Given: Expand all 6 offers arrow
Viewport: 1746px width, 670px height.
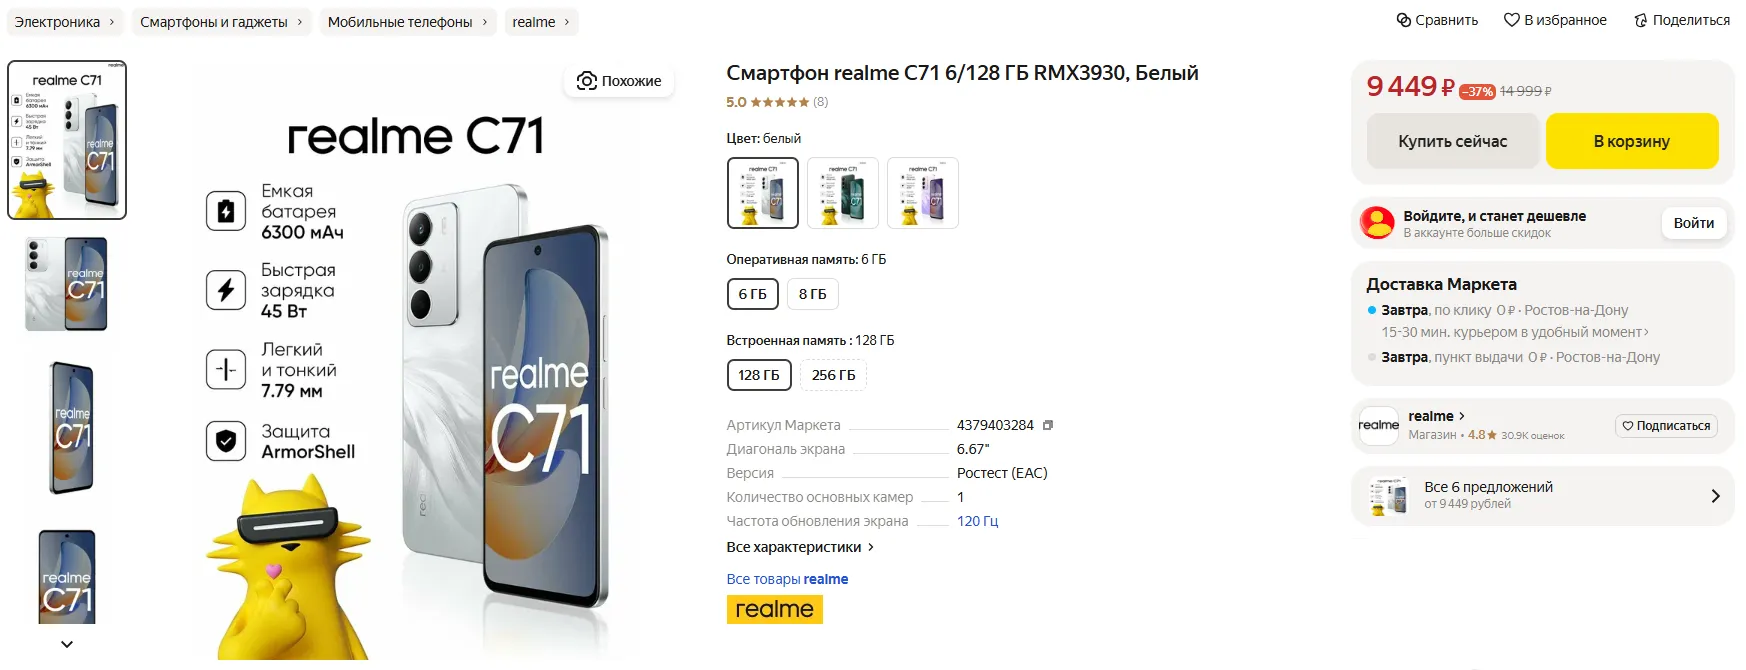Looking at the screenshot, I should (x=1715, y=496).
